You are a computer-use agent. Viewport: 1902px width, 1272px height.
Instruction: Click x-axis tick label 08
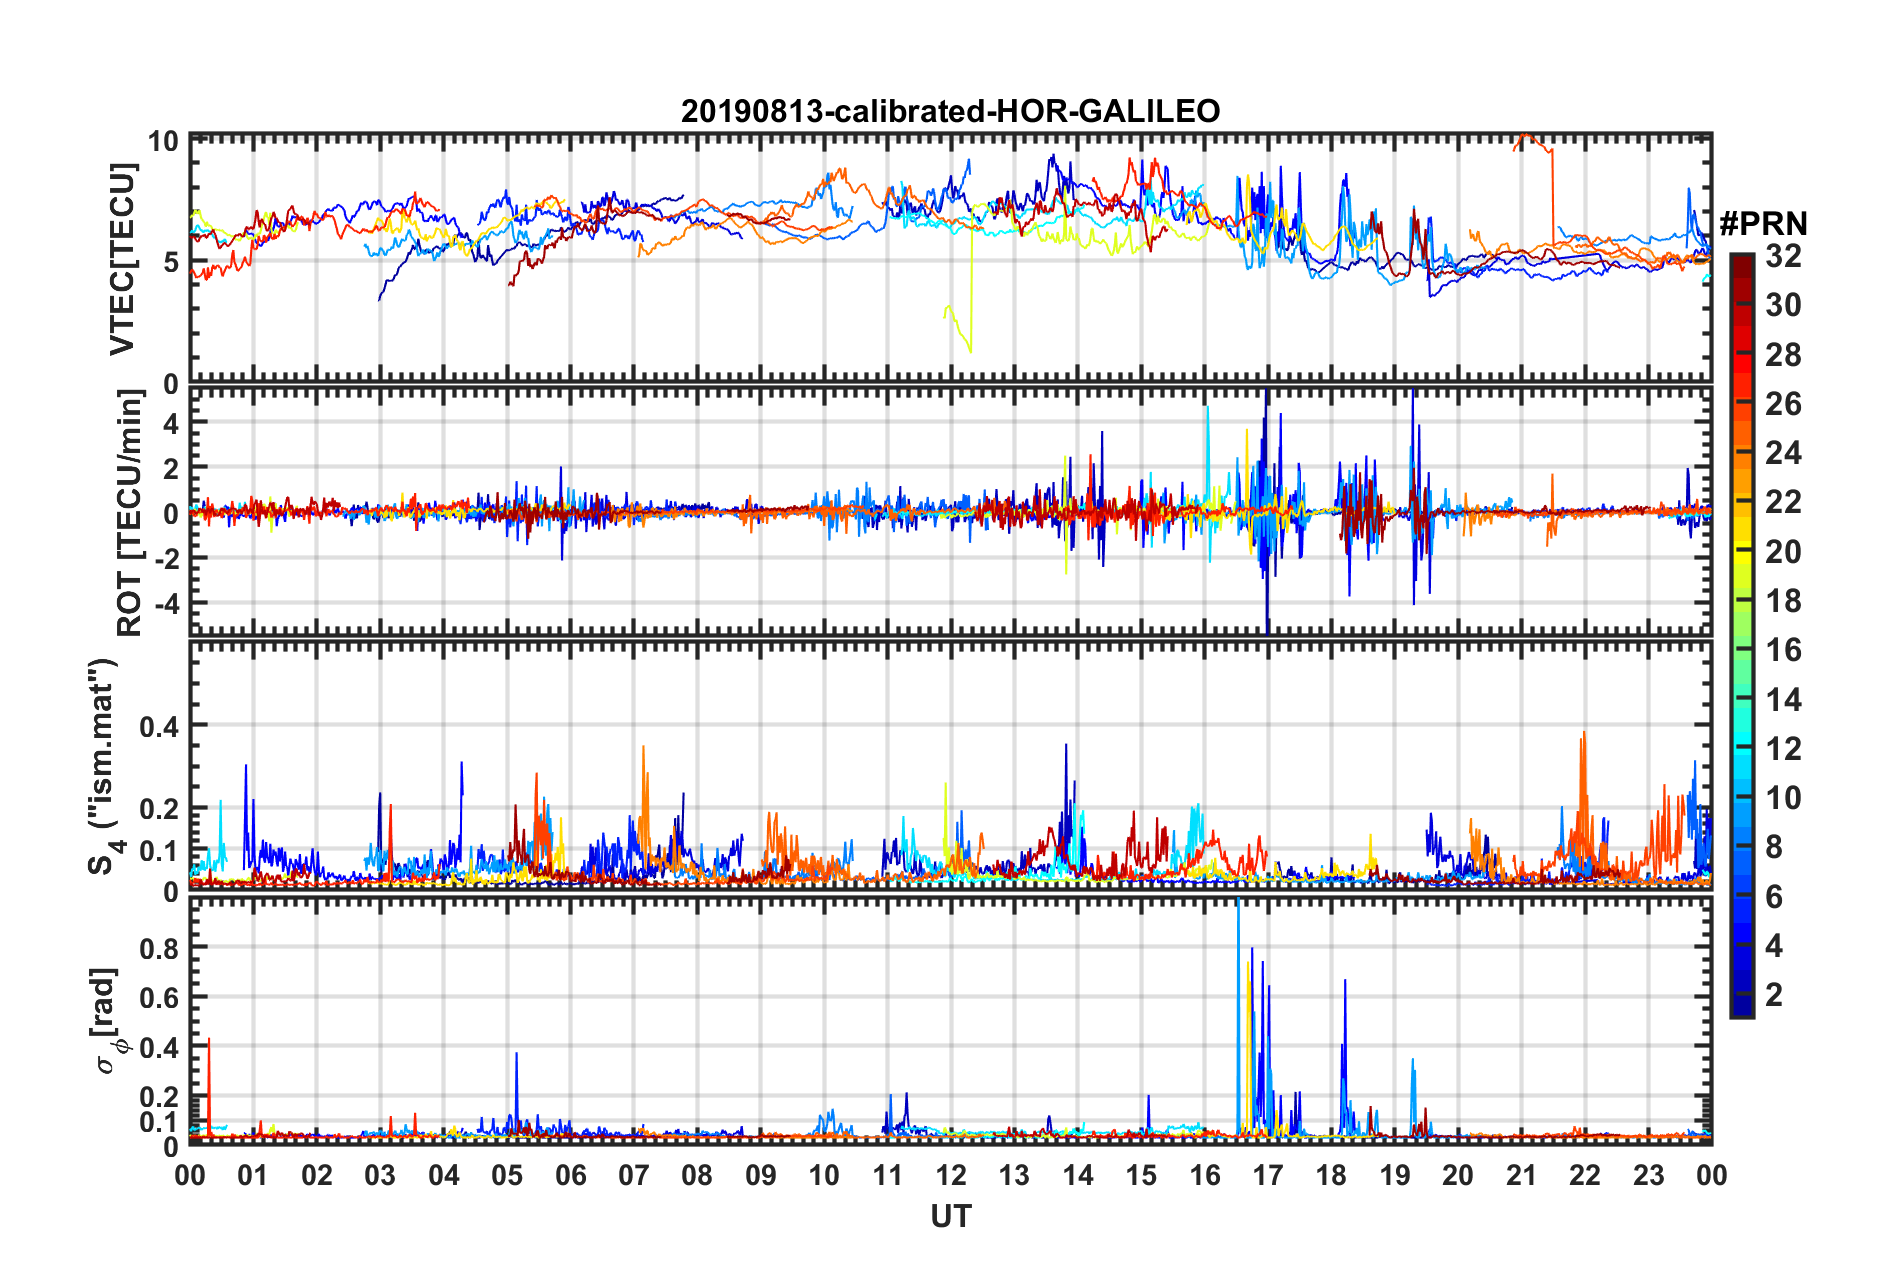click(x=697, y=1175)
